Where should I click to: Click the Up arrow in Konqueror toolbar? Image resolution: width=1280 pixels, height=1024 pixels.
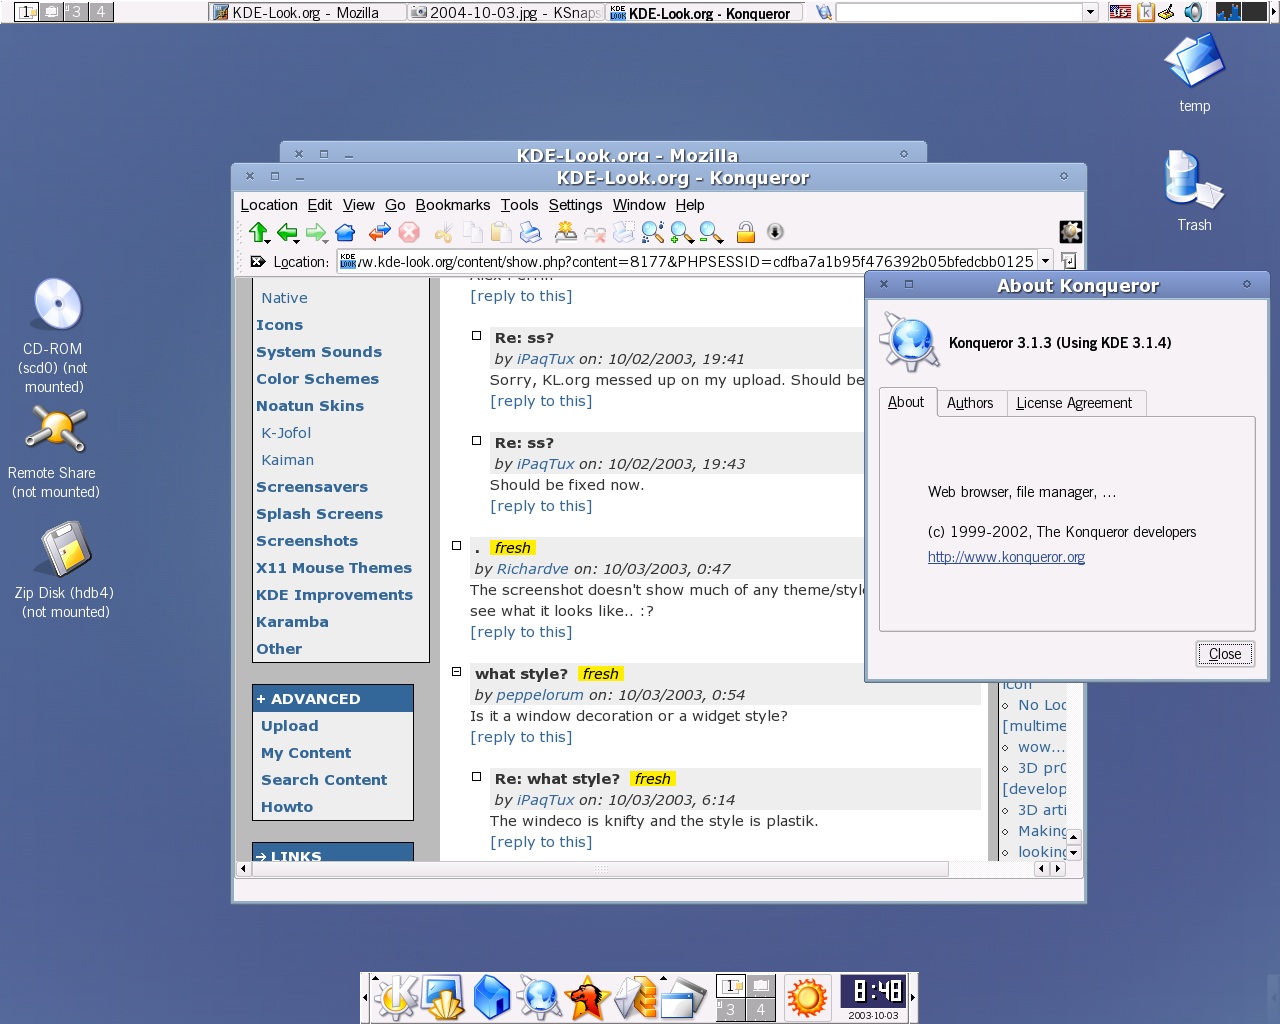point(259,233)
